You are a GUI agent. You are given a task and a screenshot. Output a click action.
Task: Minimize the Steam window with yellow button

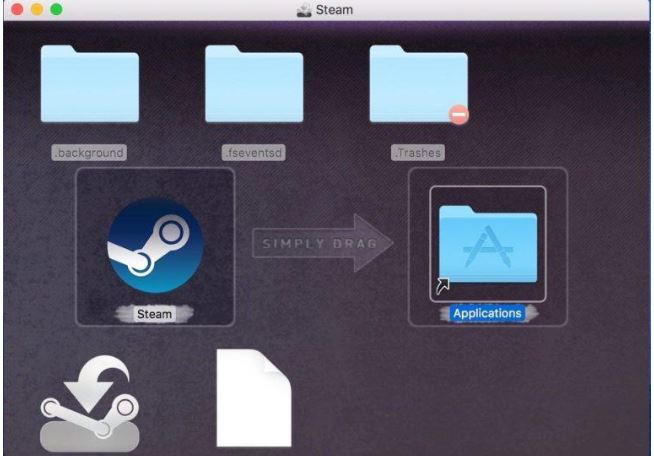[x=36, y=9]
